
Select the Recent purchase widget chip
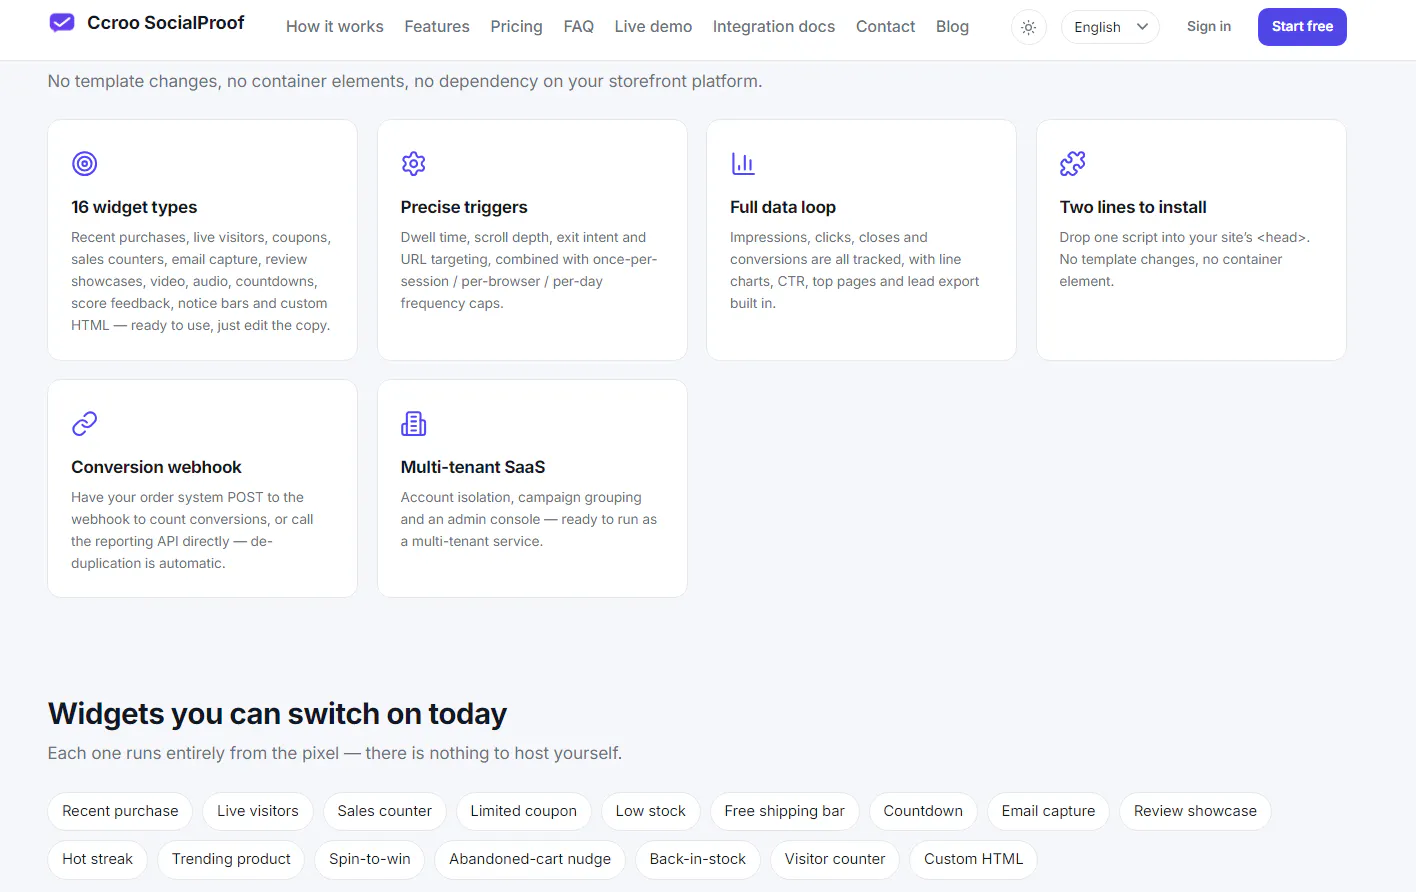pos(120,811)
